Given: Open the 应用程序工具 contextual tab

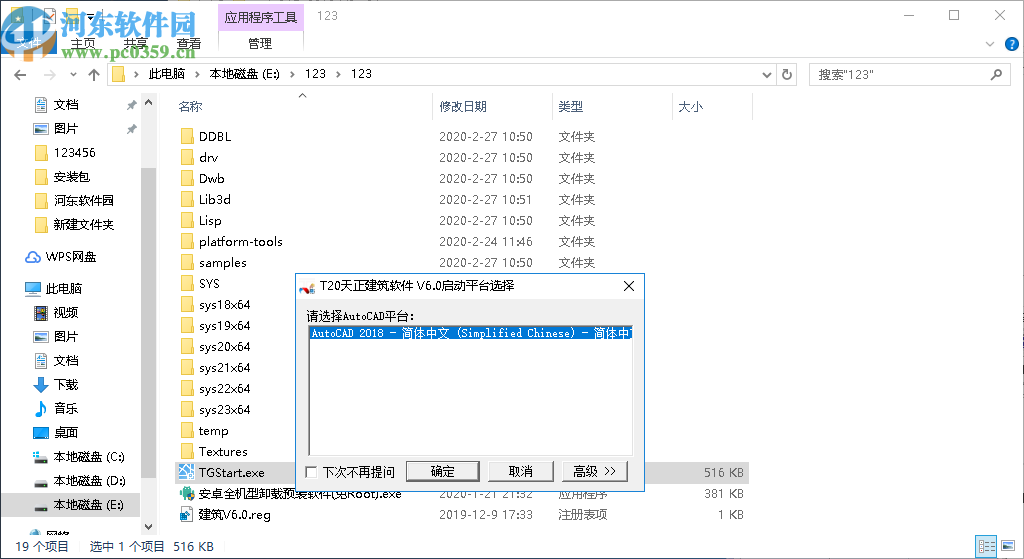Looking at the screenshot, I should click(261, 17).
